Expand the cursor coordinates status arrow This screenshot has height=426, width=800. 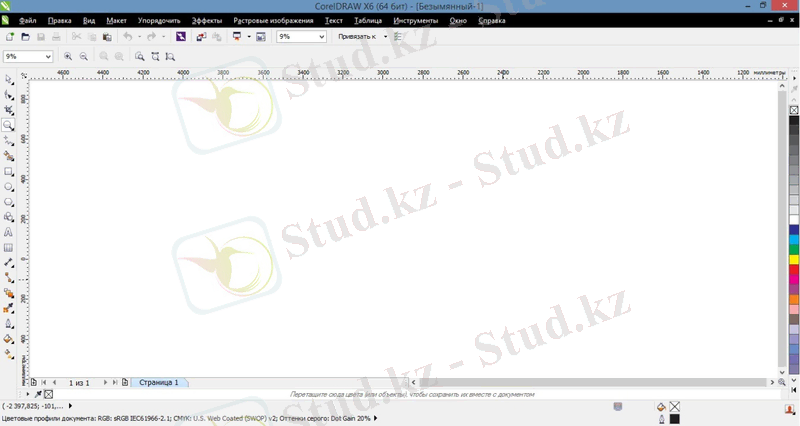coord(70,406)
